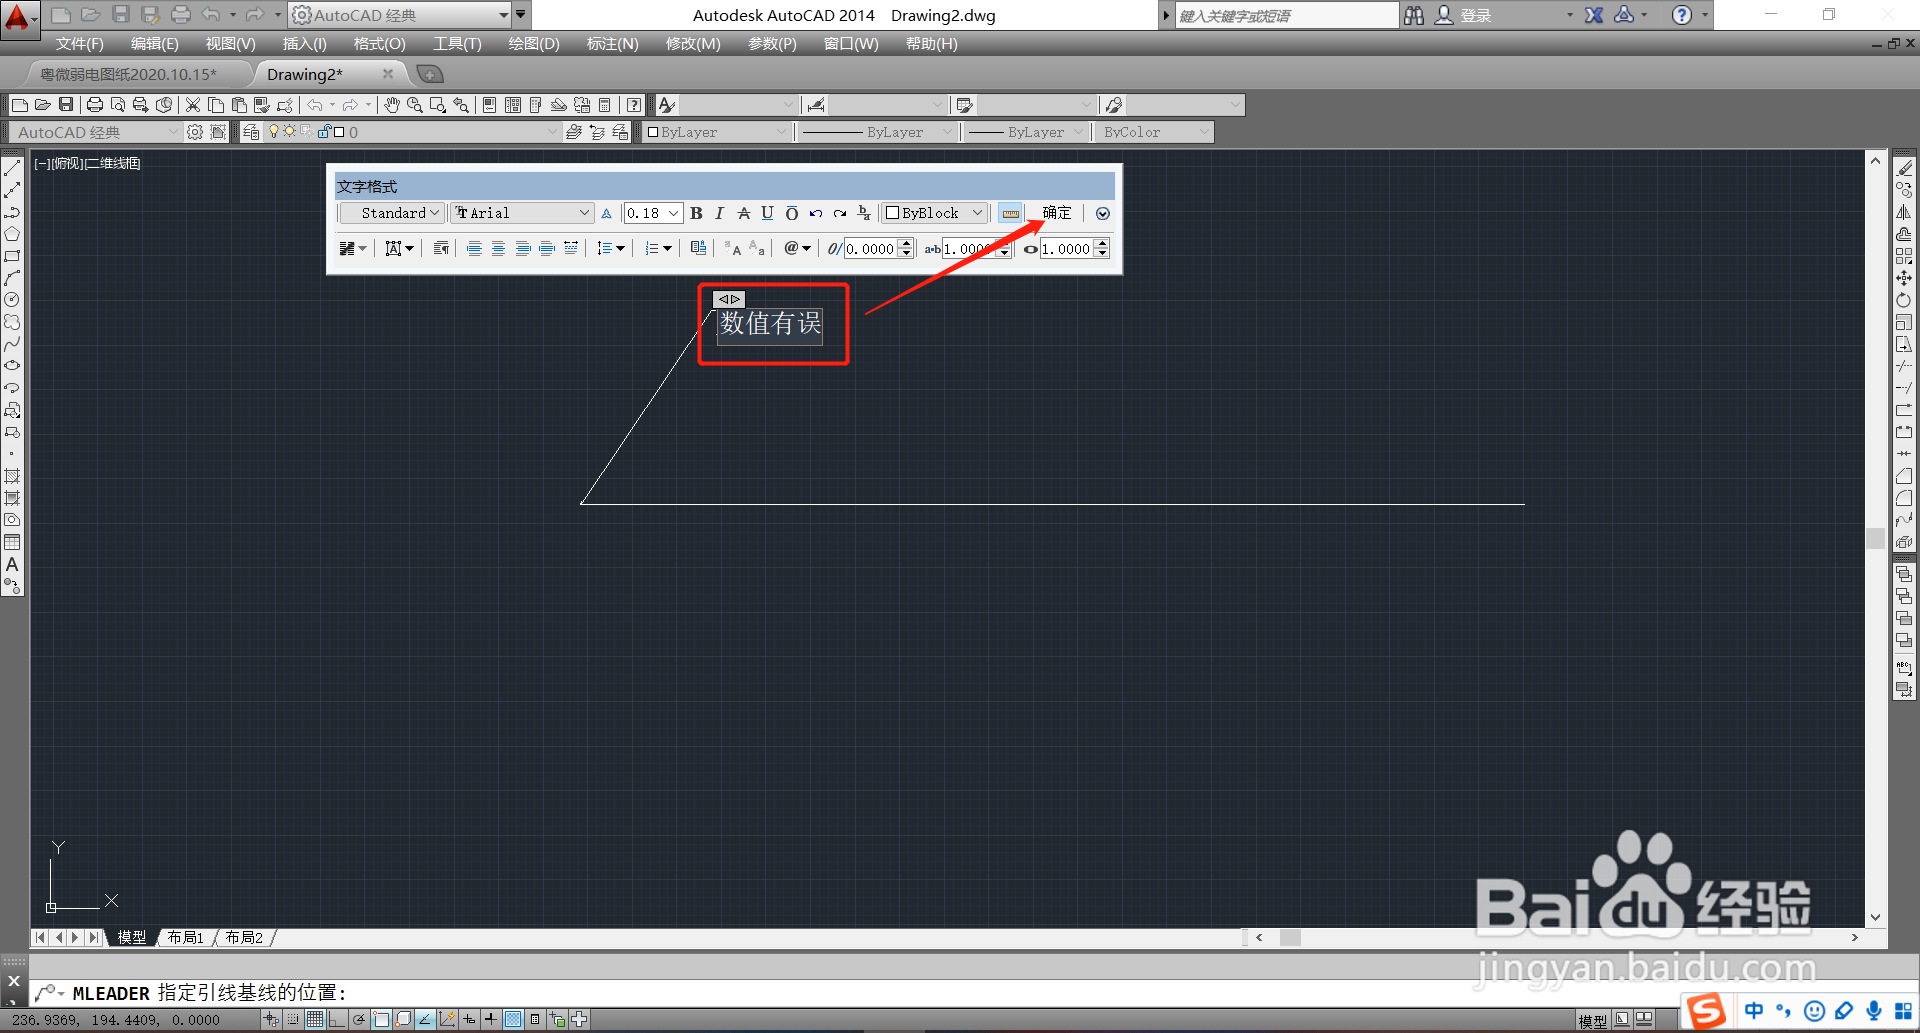This screenshot has height=1033, width=1920.
Task: Toggle Overline text formatting
Action: click(x=791, y=213)
